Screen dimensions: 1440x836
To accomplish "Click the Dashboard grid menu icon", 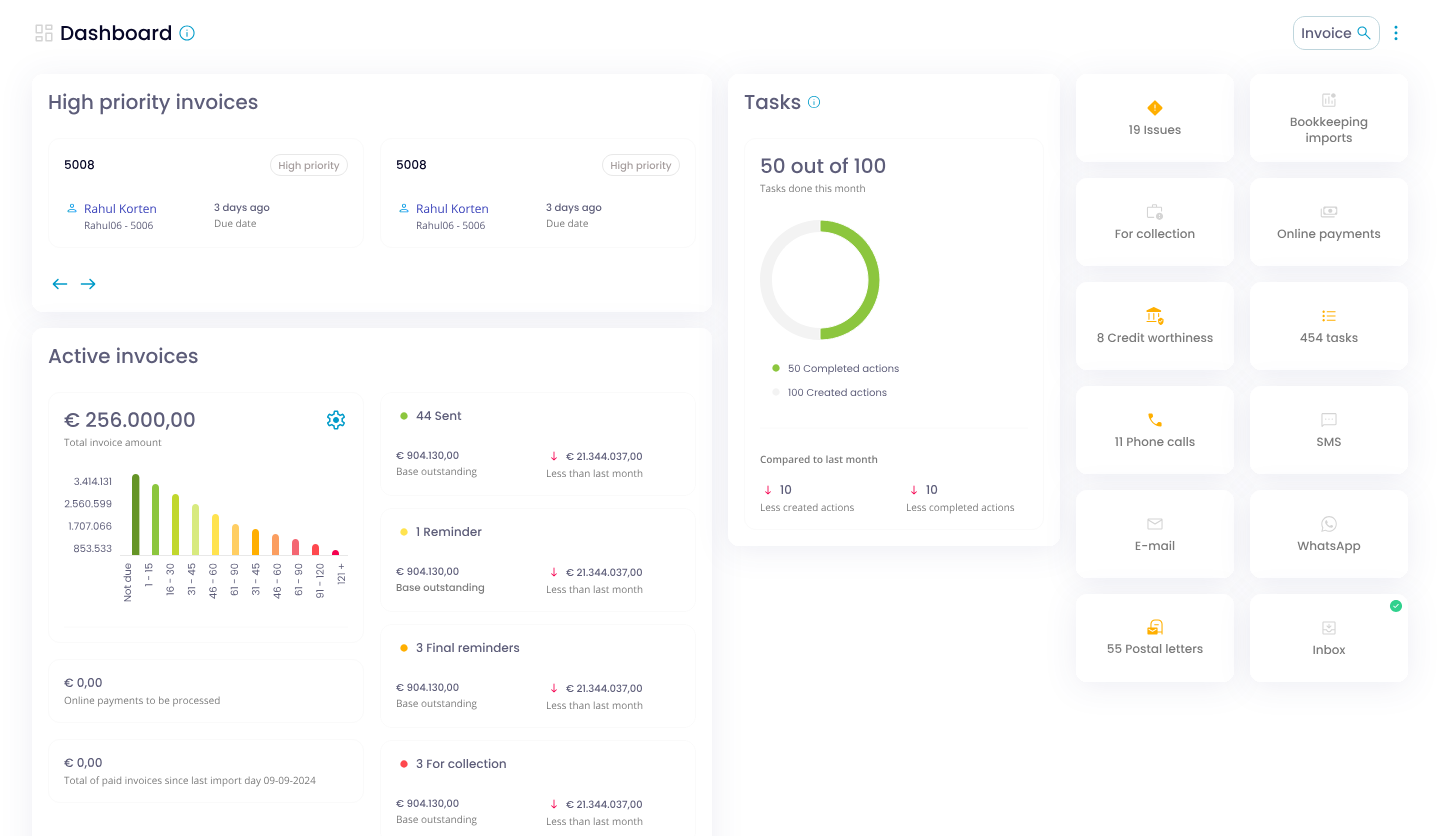I will [43, 31].
